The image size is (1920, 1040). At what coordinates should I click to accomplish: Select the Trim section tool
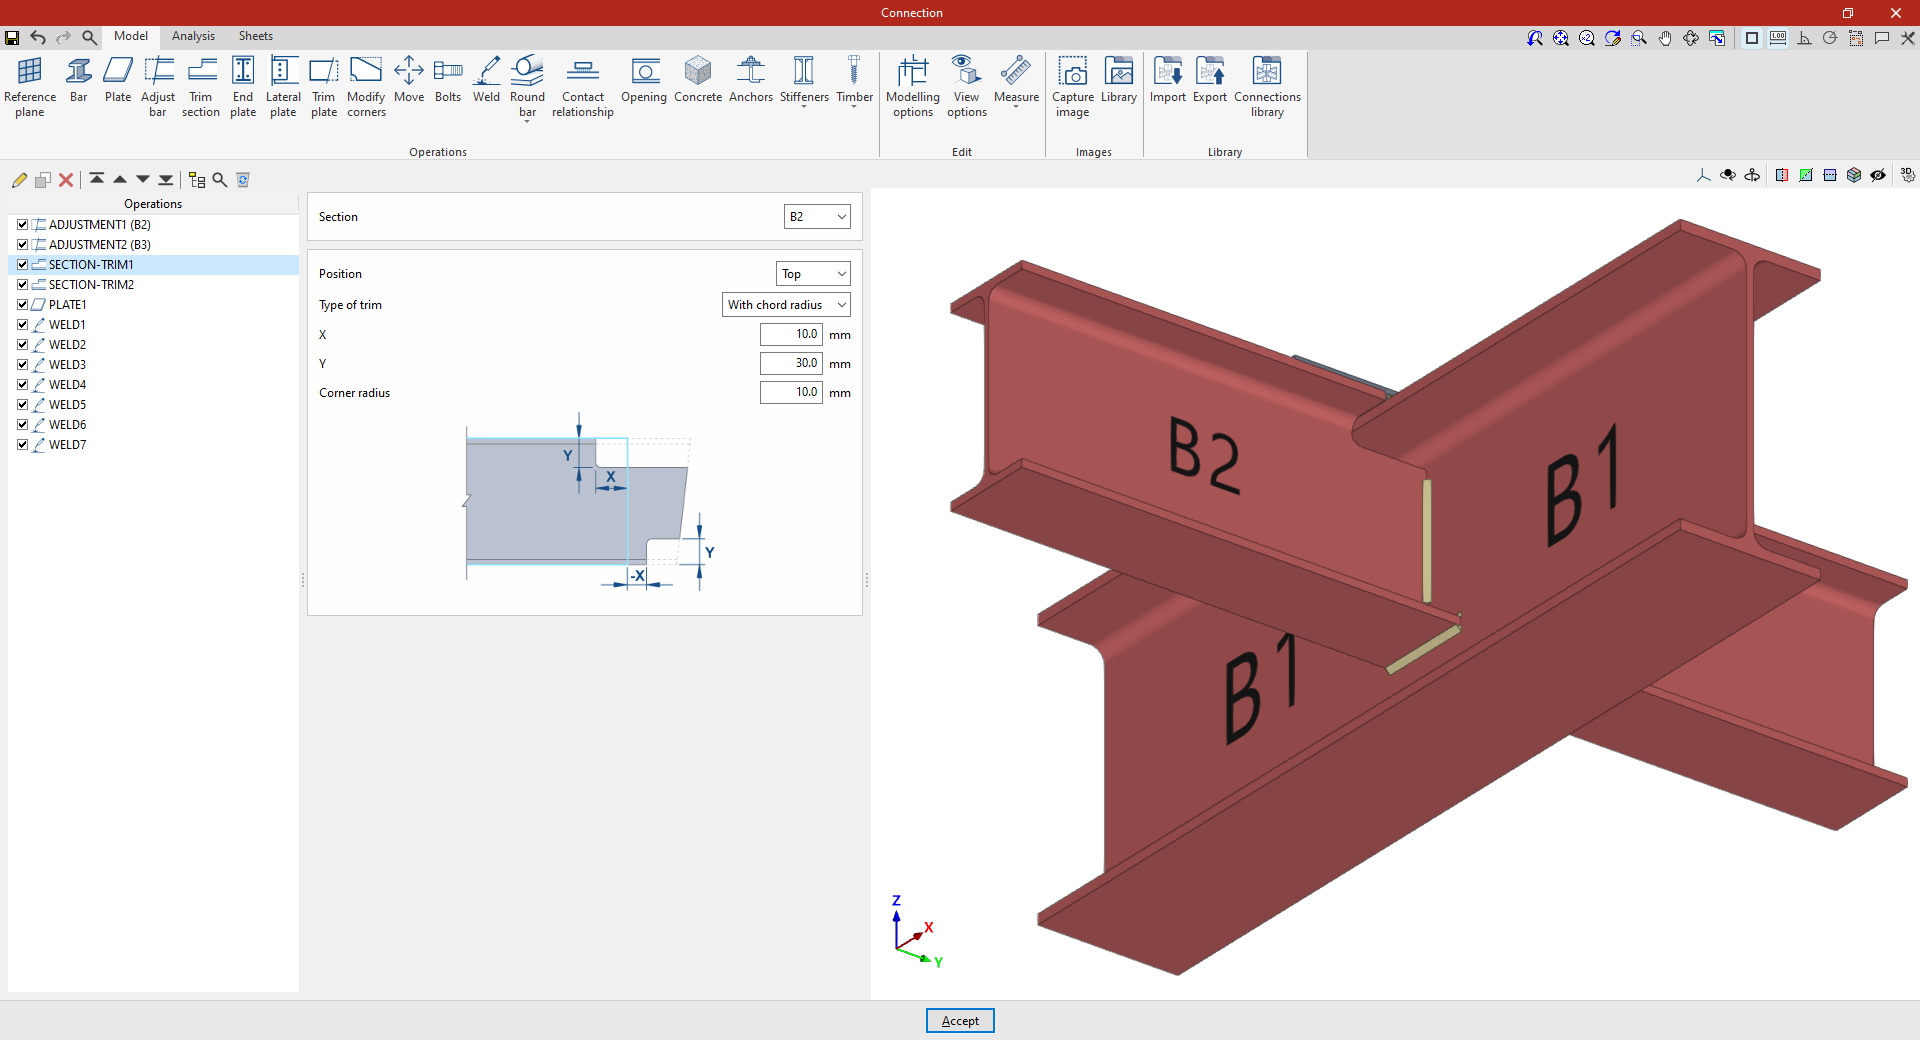coord(201,85)
